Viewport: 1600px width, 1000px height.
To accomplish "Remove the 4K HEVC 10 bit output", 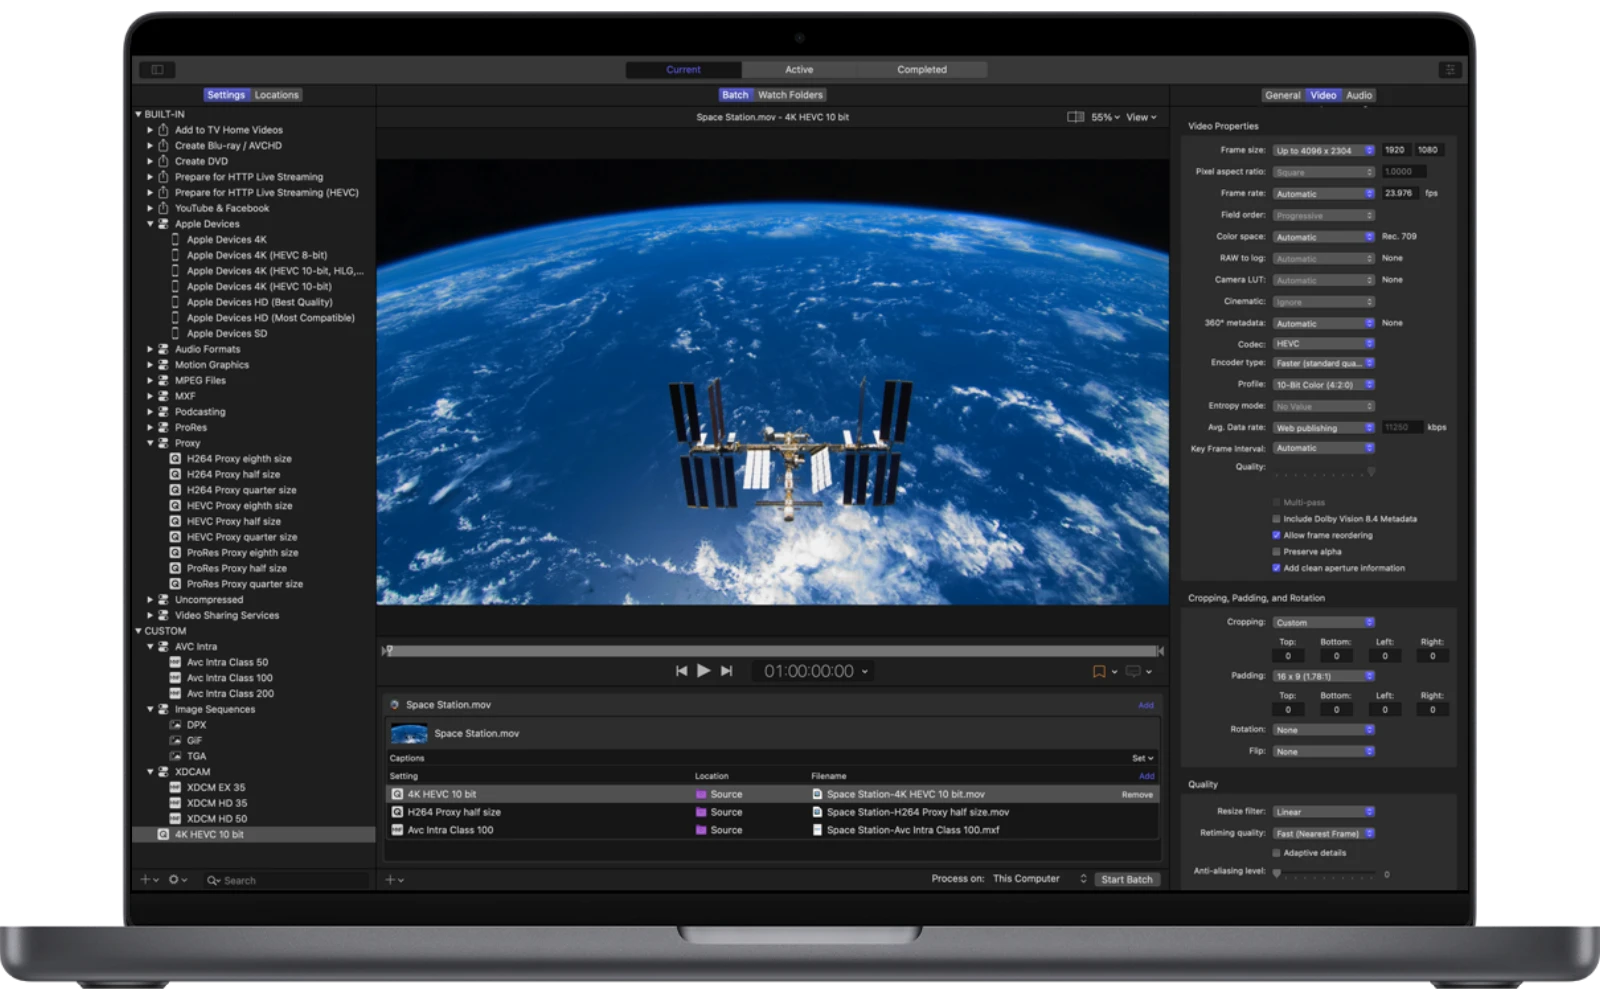I will 1137,795.
